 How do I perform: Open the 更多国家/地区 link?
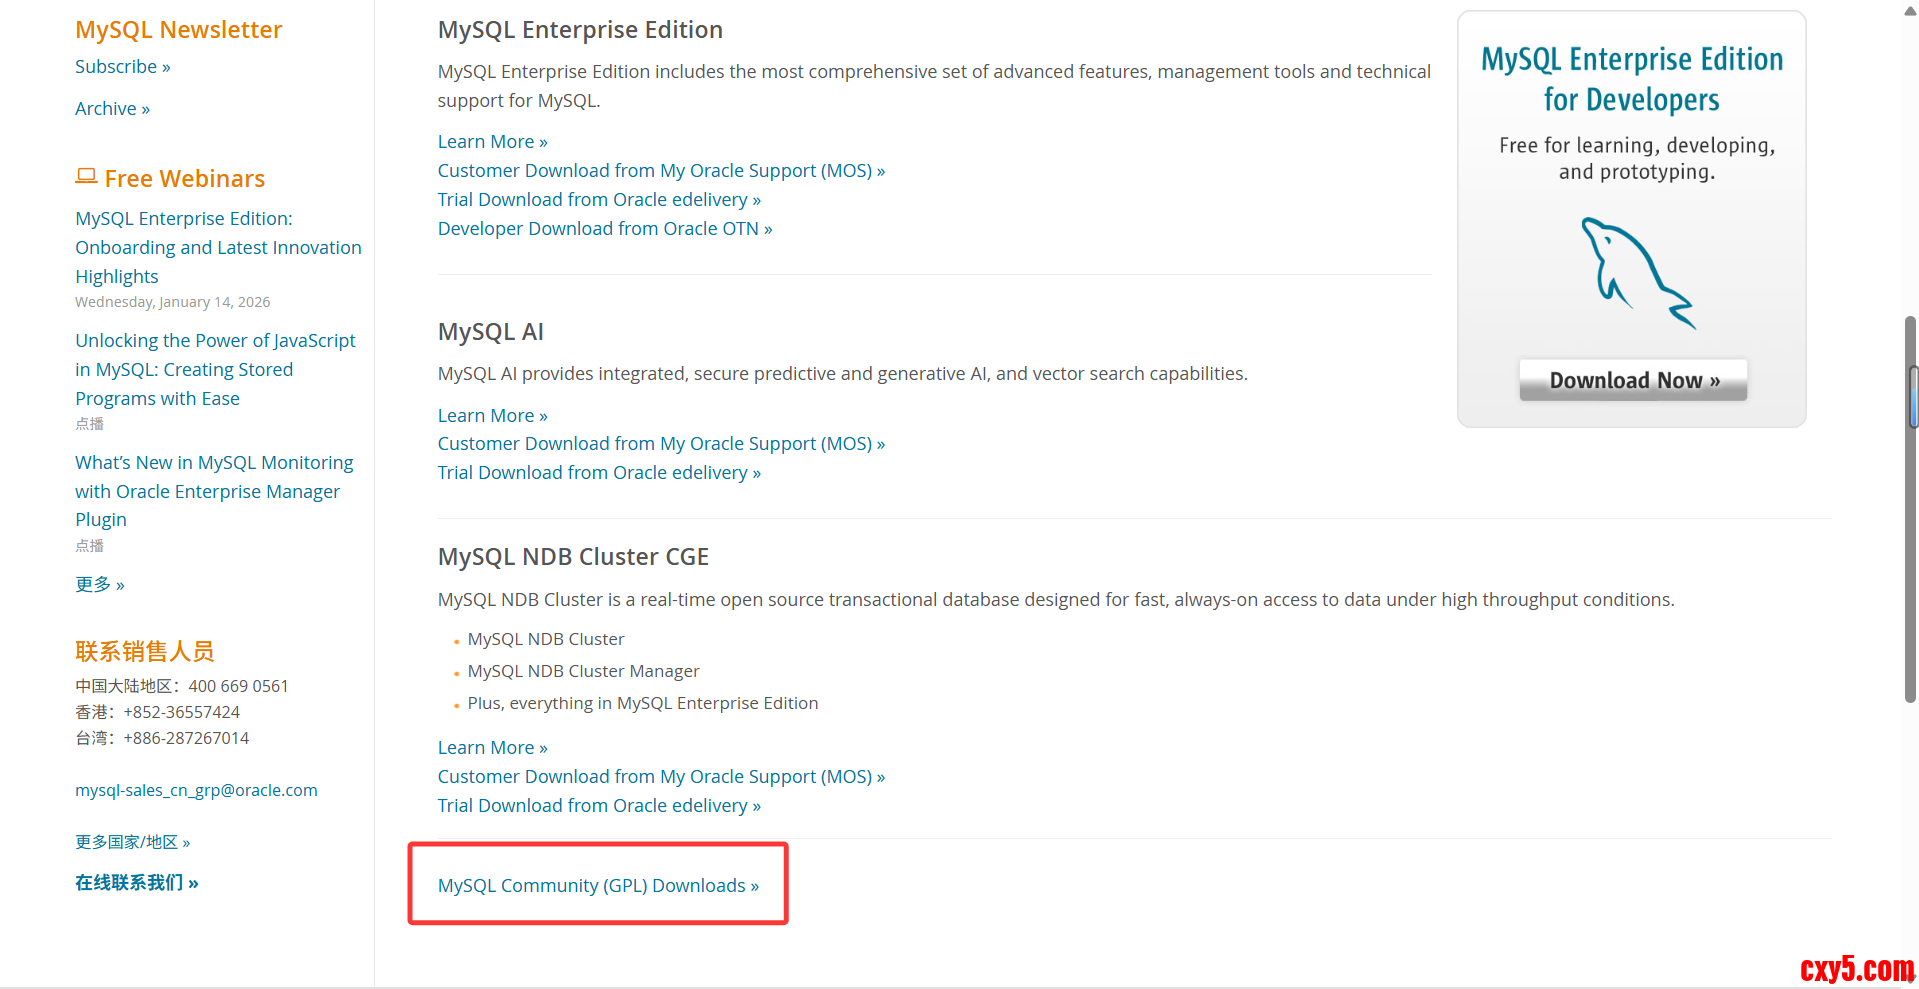[132, 842]
